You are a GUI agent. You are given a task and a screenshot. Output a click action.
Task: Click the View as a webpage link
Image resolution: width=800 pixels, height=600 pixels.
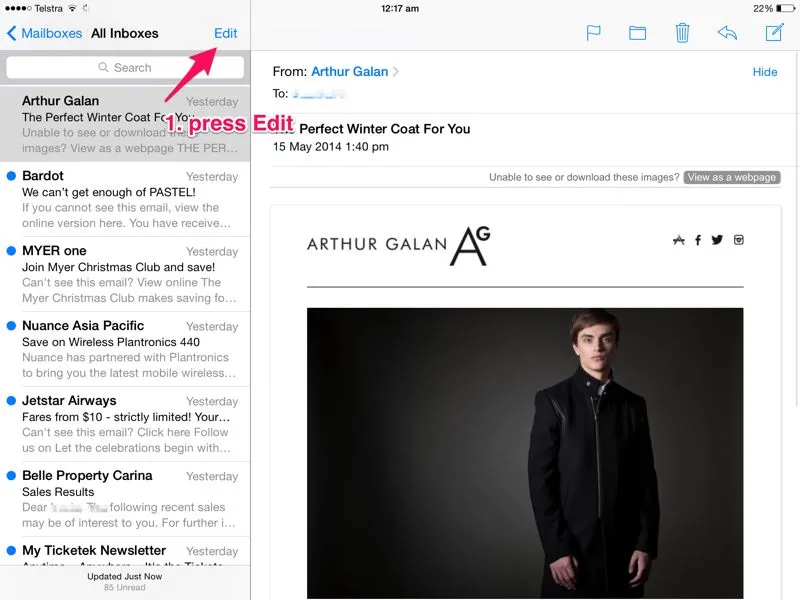(731, 177)
